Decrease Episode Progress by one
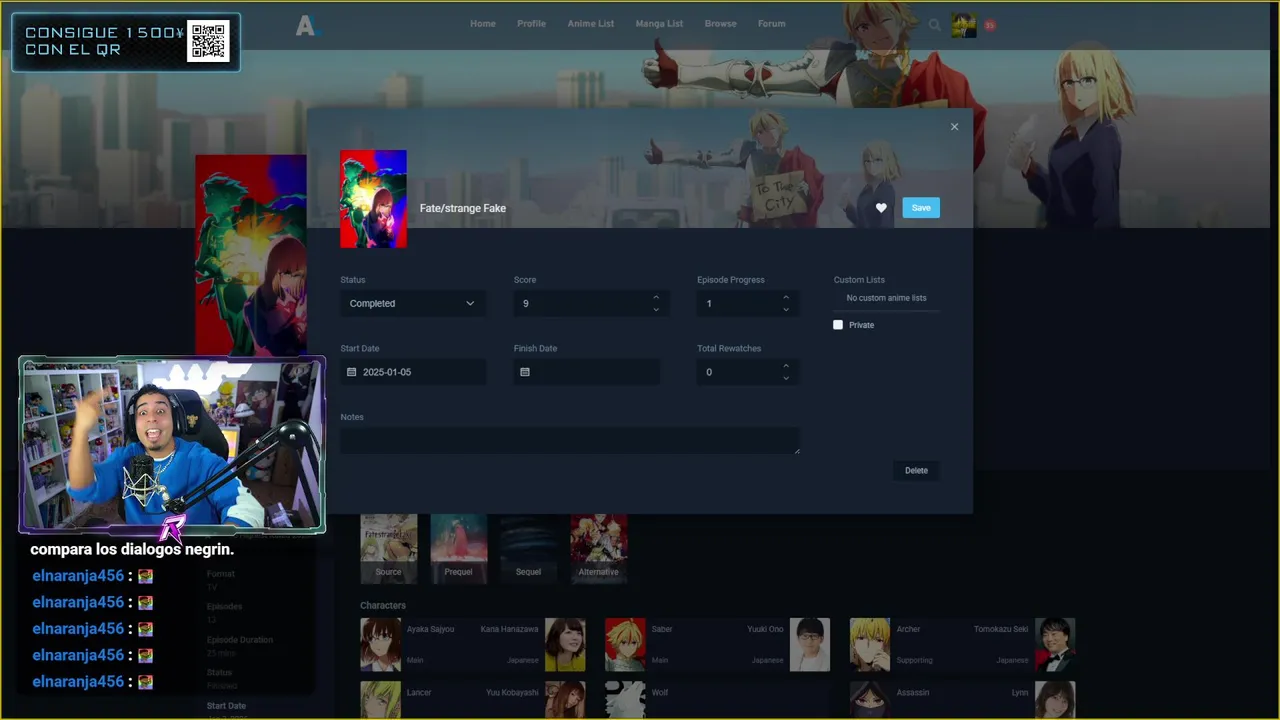The image size is (1280, 720). click(786, 309)
